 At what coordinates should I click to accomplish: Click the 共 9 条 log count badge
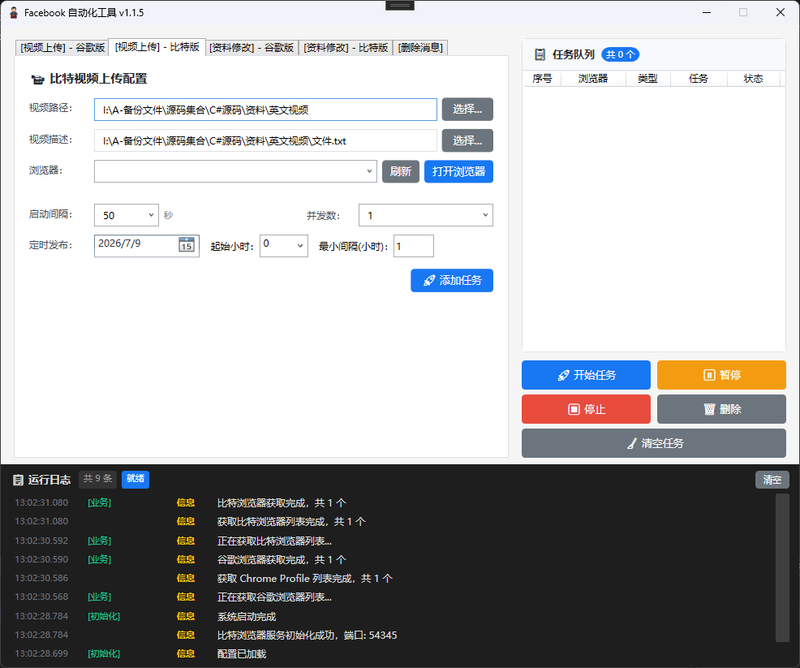point(97,479)
